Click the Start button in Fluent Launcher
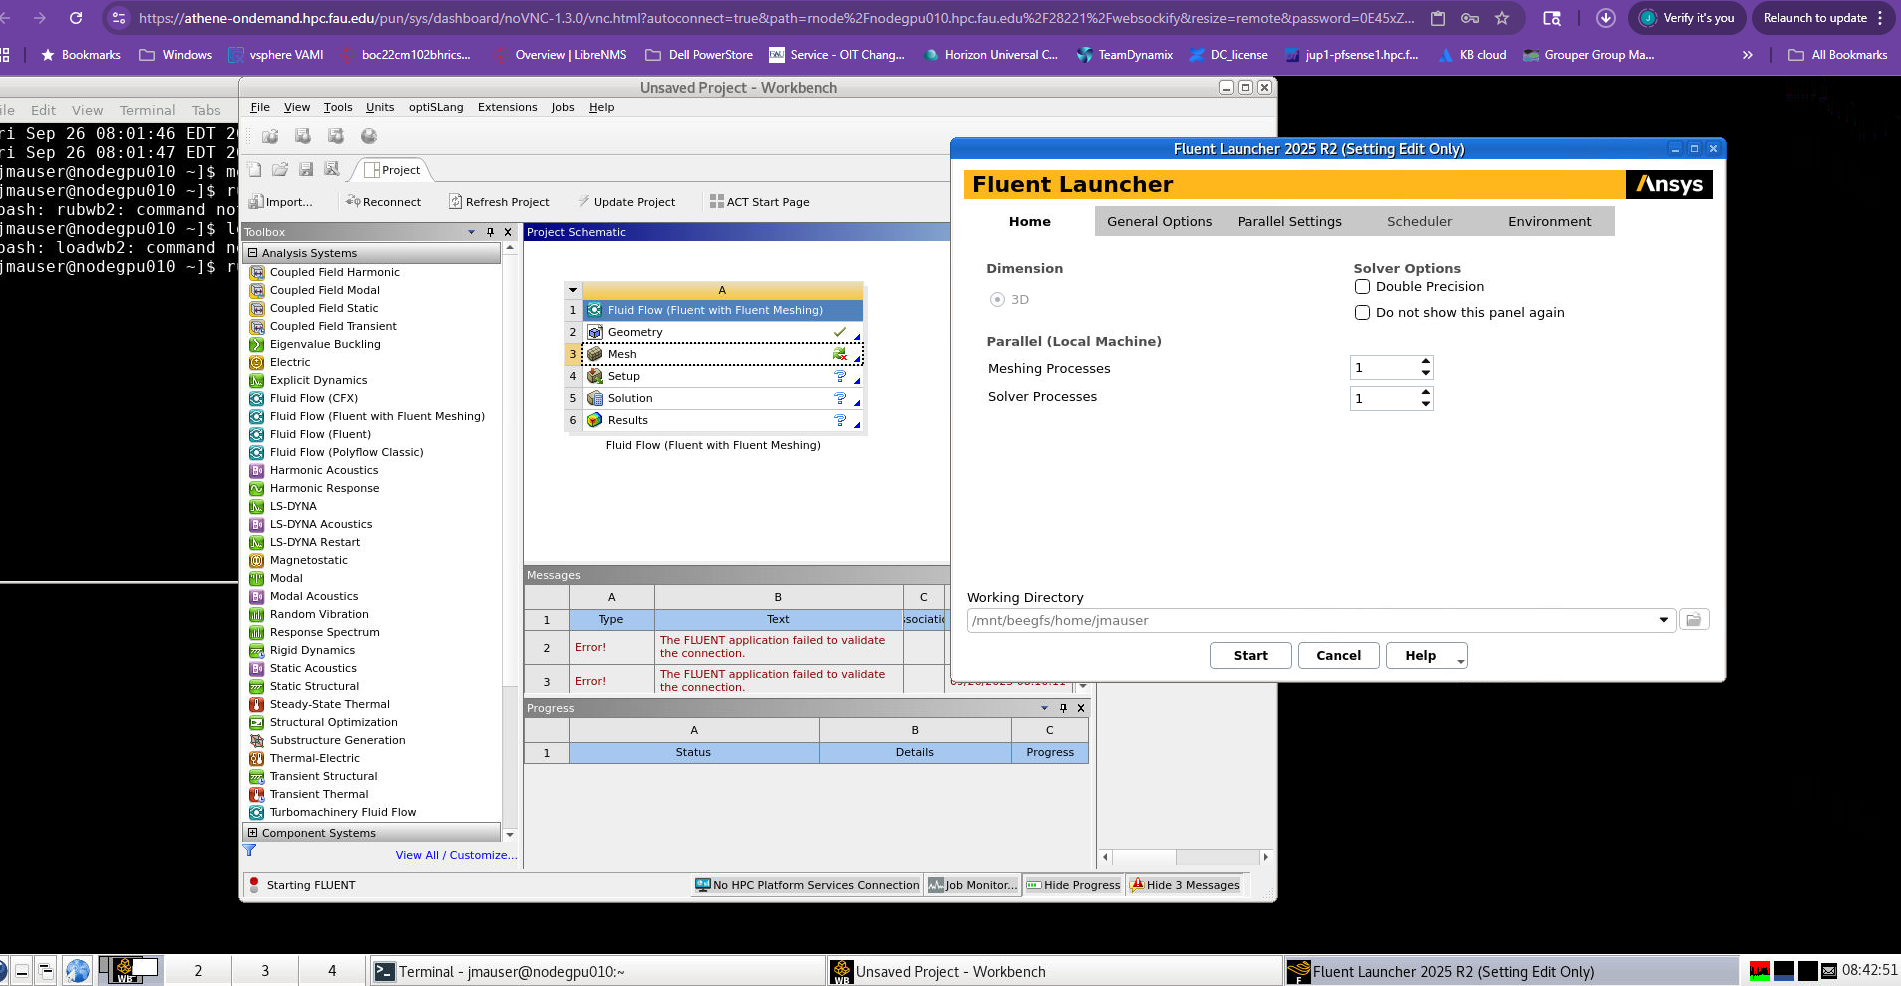The height and width of the screenshot is (986, 1901). pos(1250,656)
